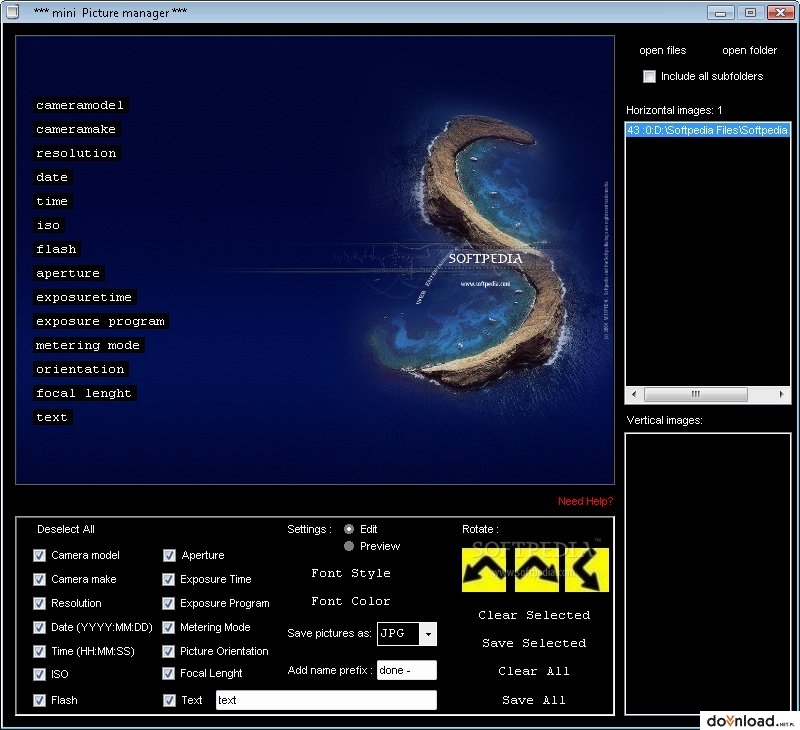800x730 pixels.
Task: Click Clear All
Action: 534,671
